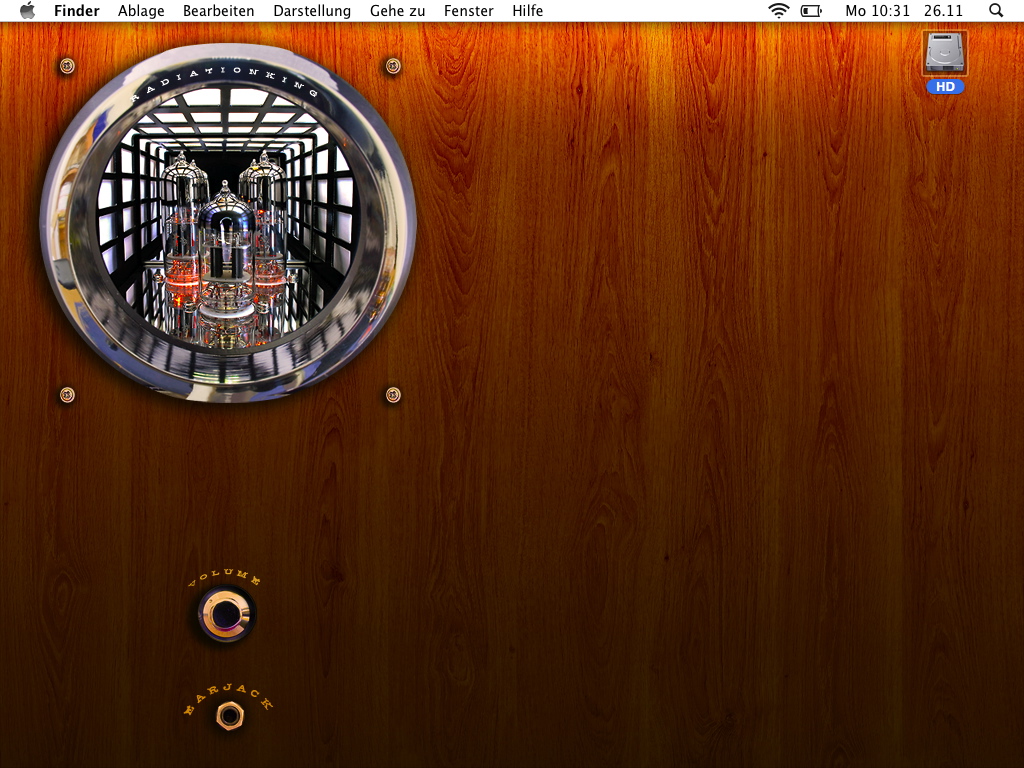
Task: Click the Wi-Fi status icon
Action: pyautogui.click(x=778, y=10)
